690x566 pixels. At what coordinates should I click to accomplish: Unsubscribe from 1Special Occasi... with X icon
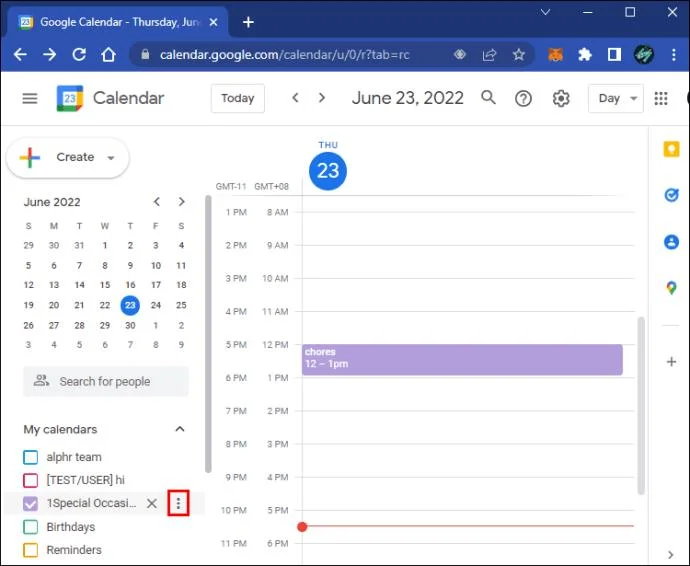(x=152, y=503)
